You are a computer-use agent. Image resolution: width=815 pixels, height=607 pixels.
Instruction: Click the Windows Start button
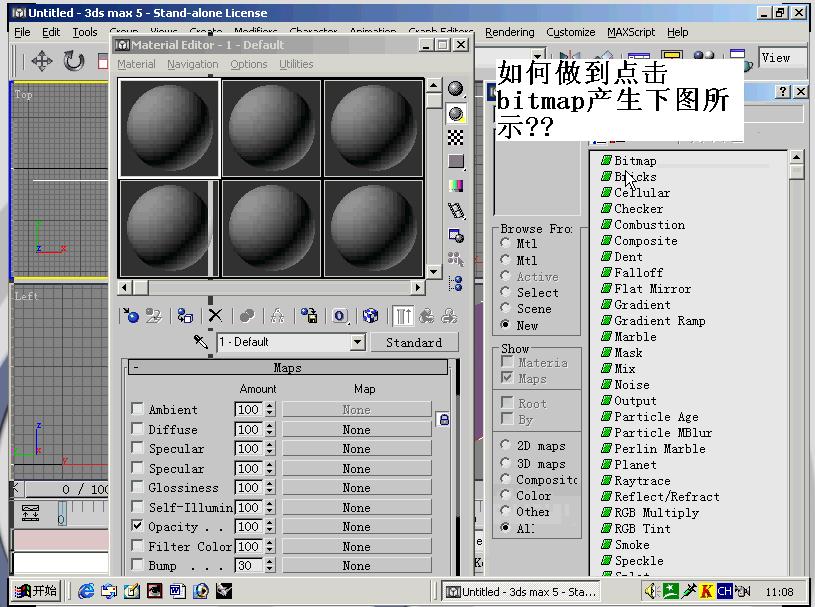pyautogui.click(x=35, y=591)
